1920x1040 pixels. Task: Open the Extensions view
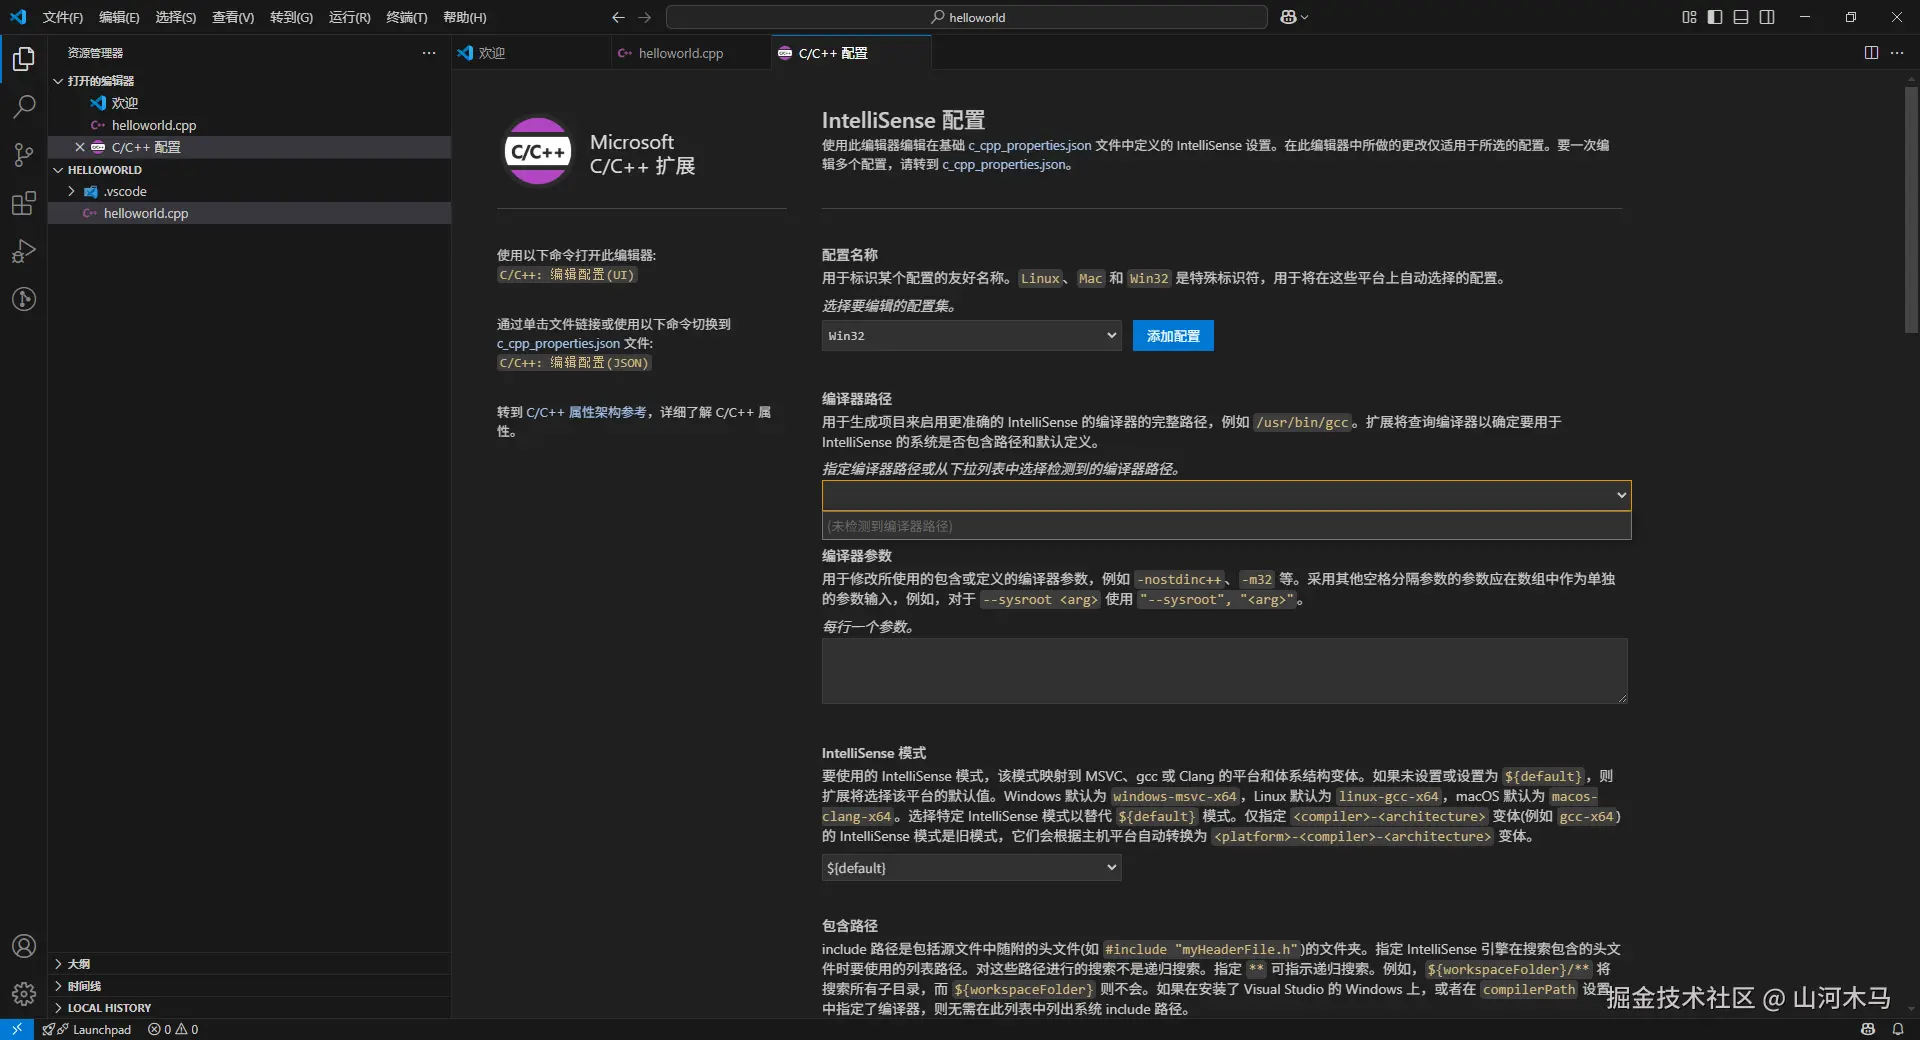pos(24,204)
